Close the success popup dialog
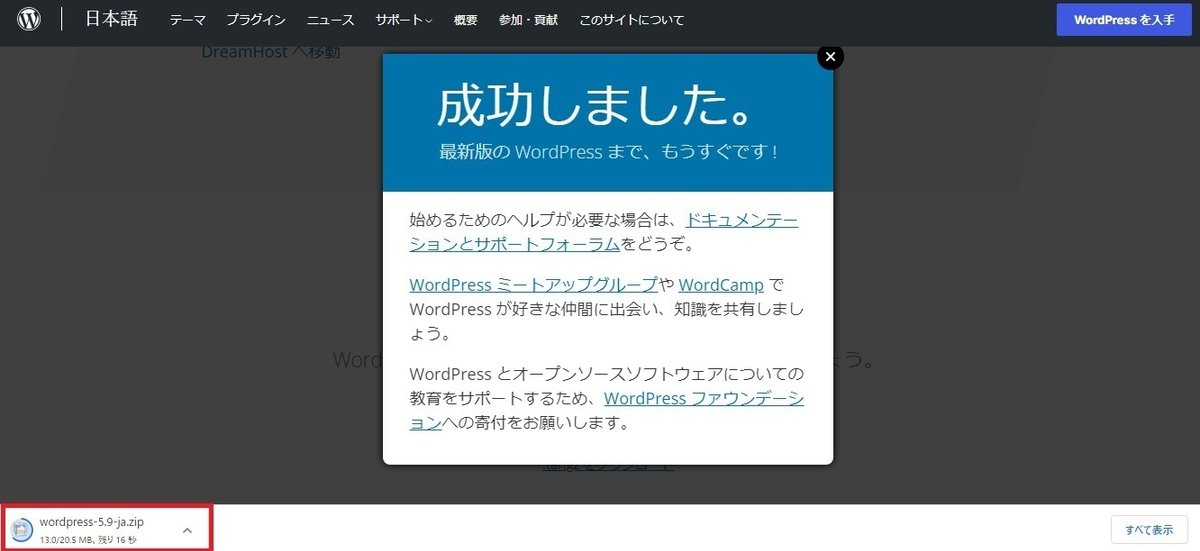Viewport: 1200px width, 551px height. click(830, 57)
